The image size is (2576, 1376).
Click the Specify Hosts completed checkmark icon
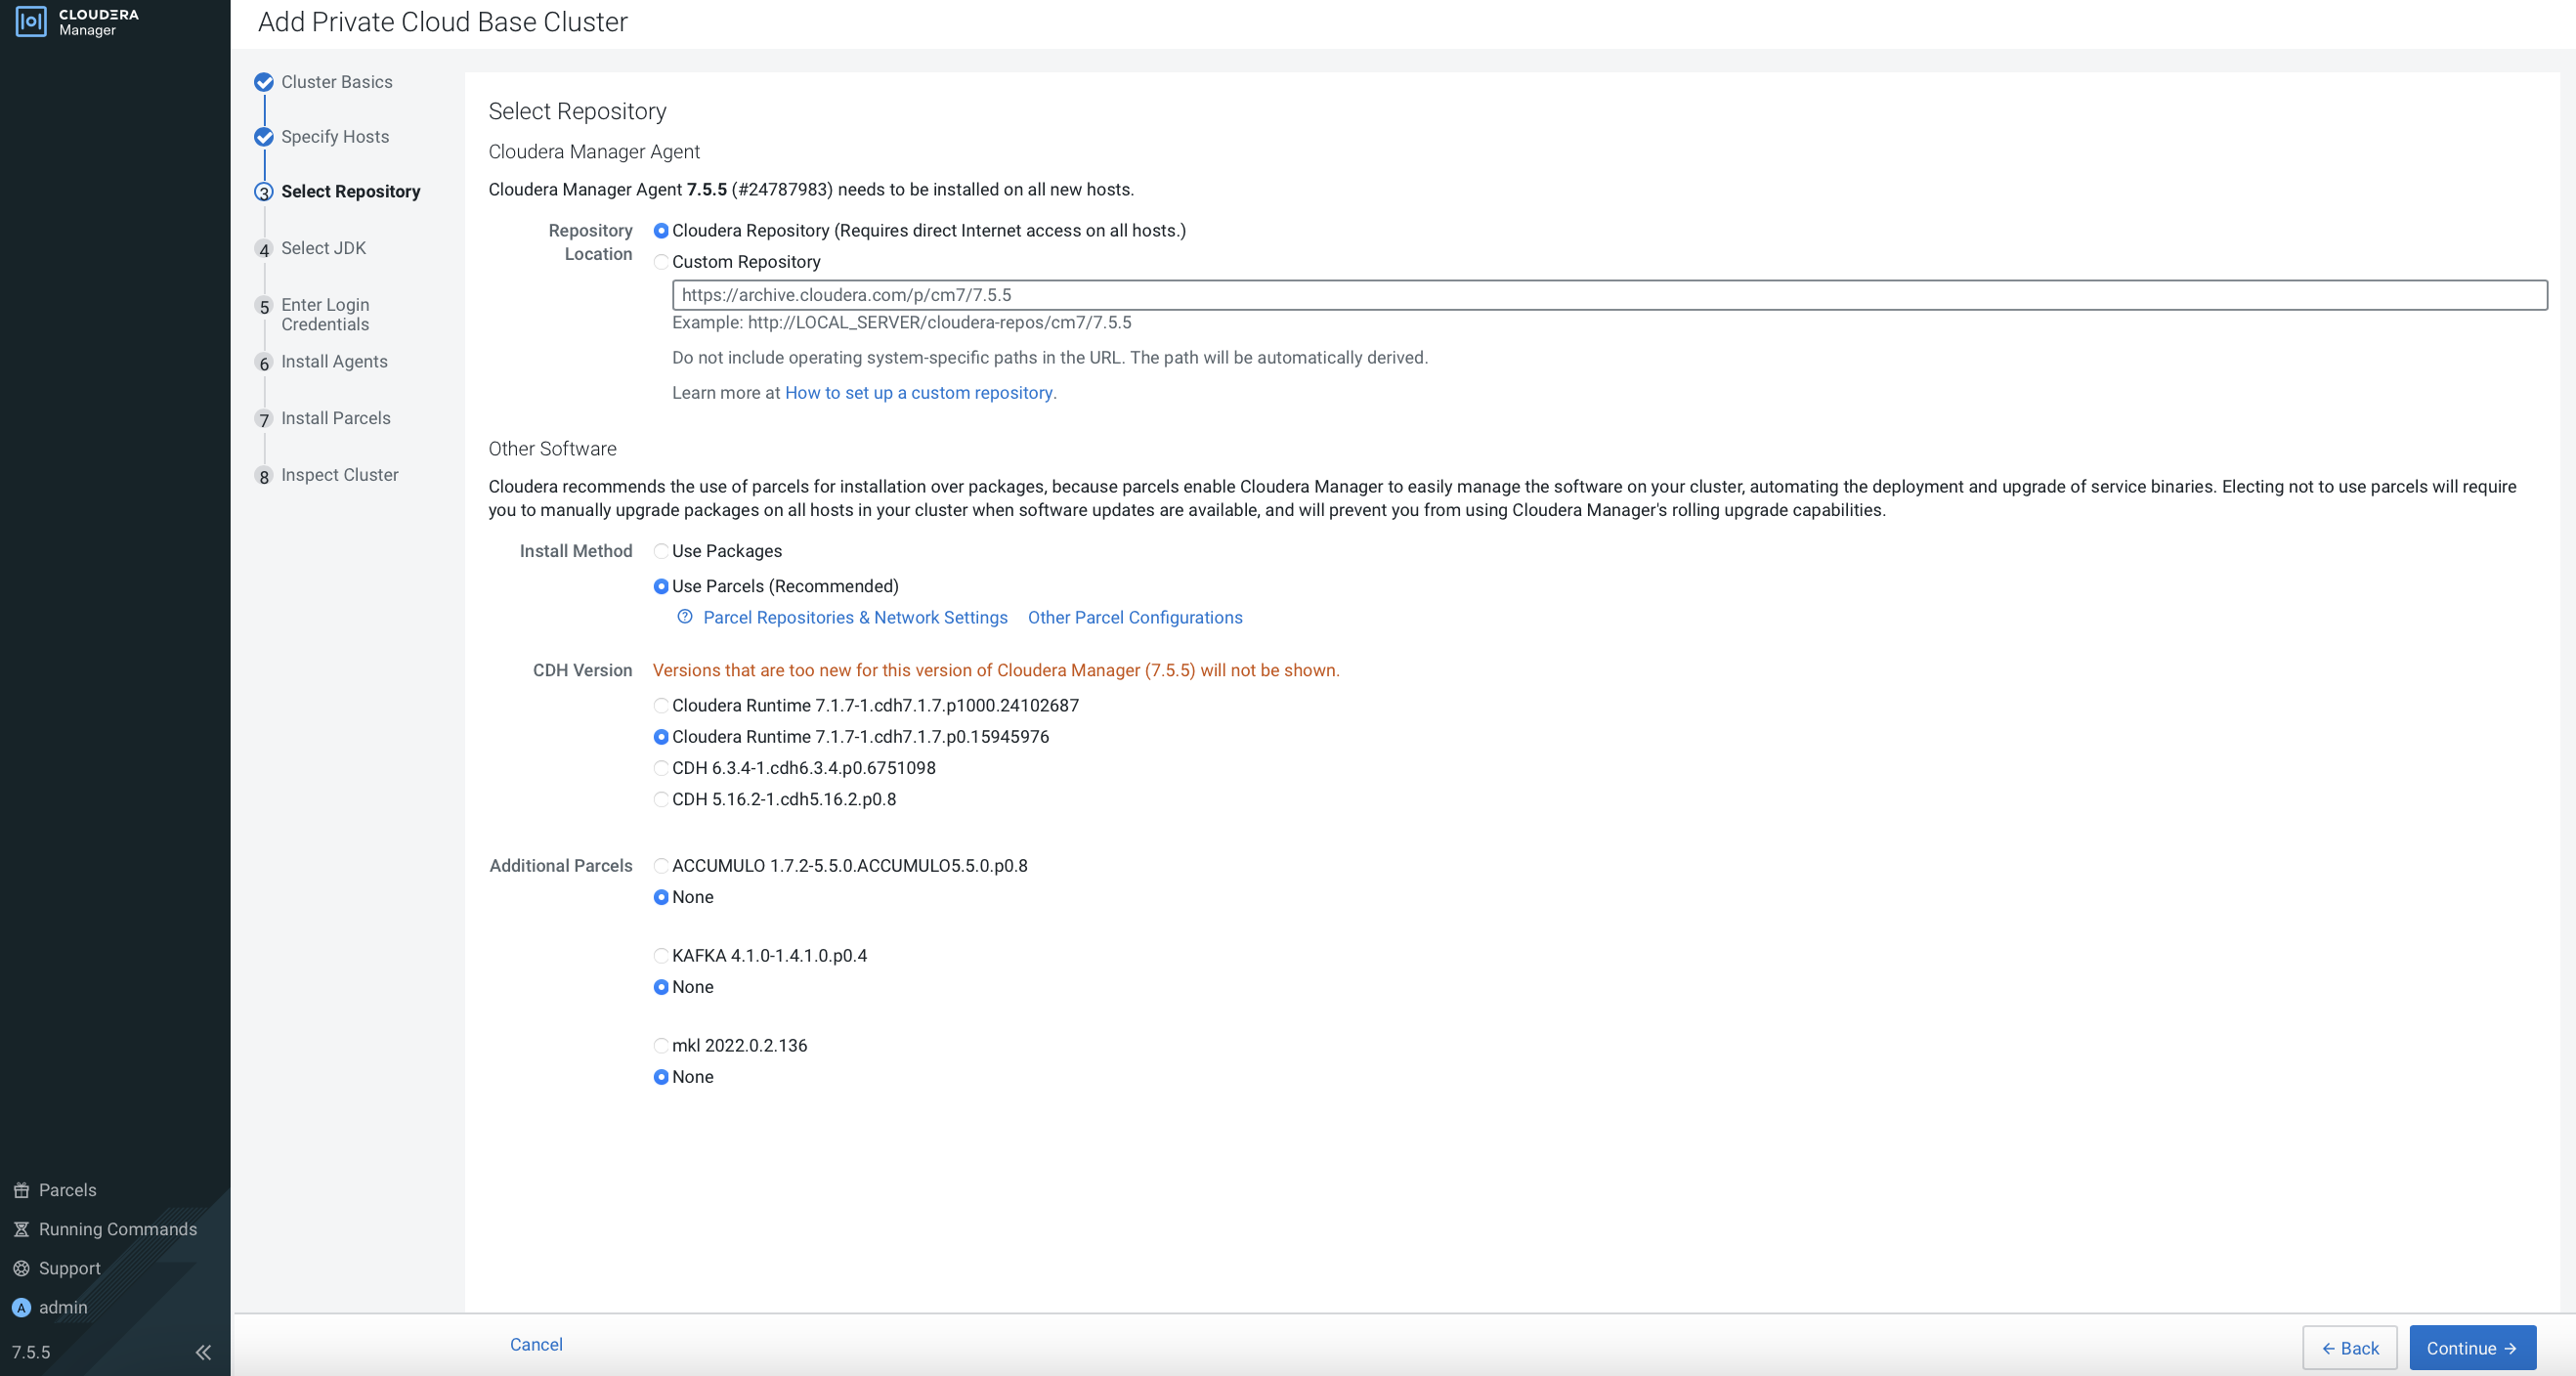point(264,137)
